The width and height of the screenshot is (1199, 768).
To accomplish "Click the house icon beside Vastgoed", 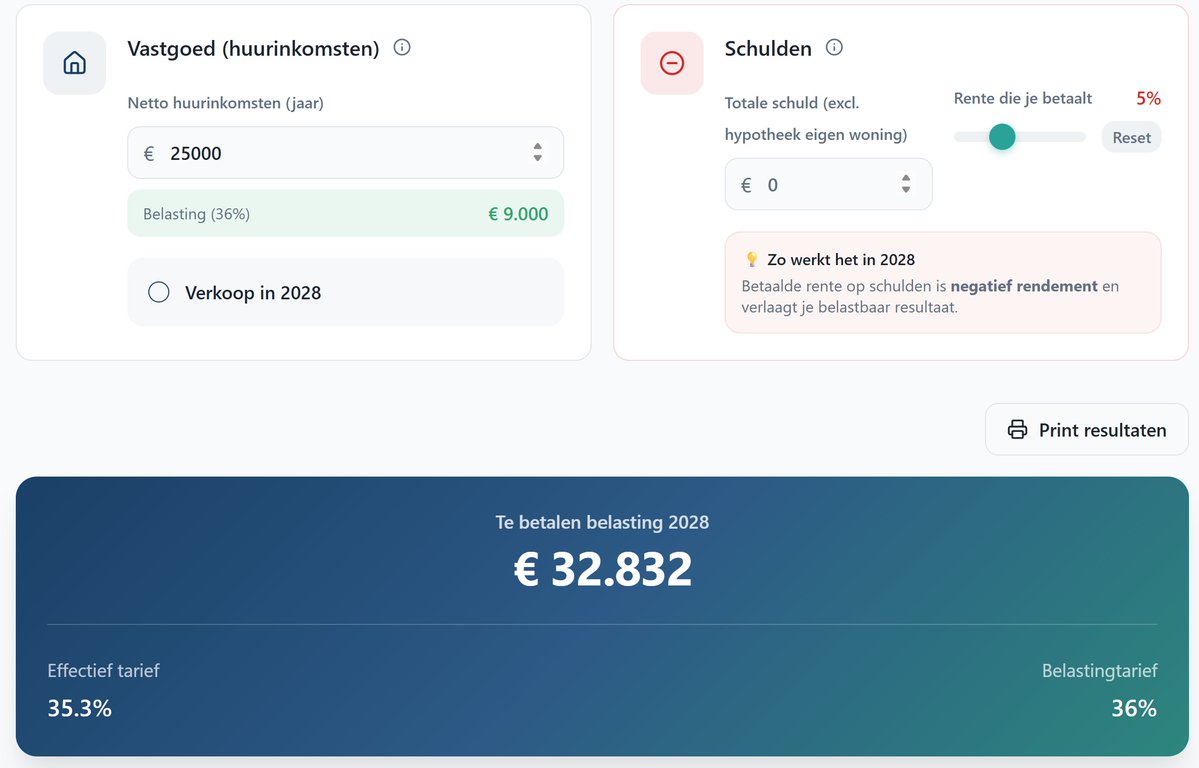I will [x=74, y=63].
